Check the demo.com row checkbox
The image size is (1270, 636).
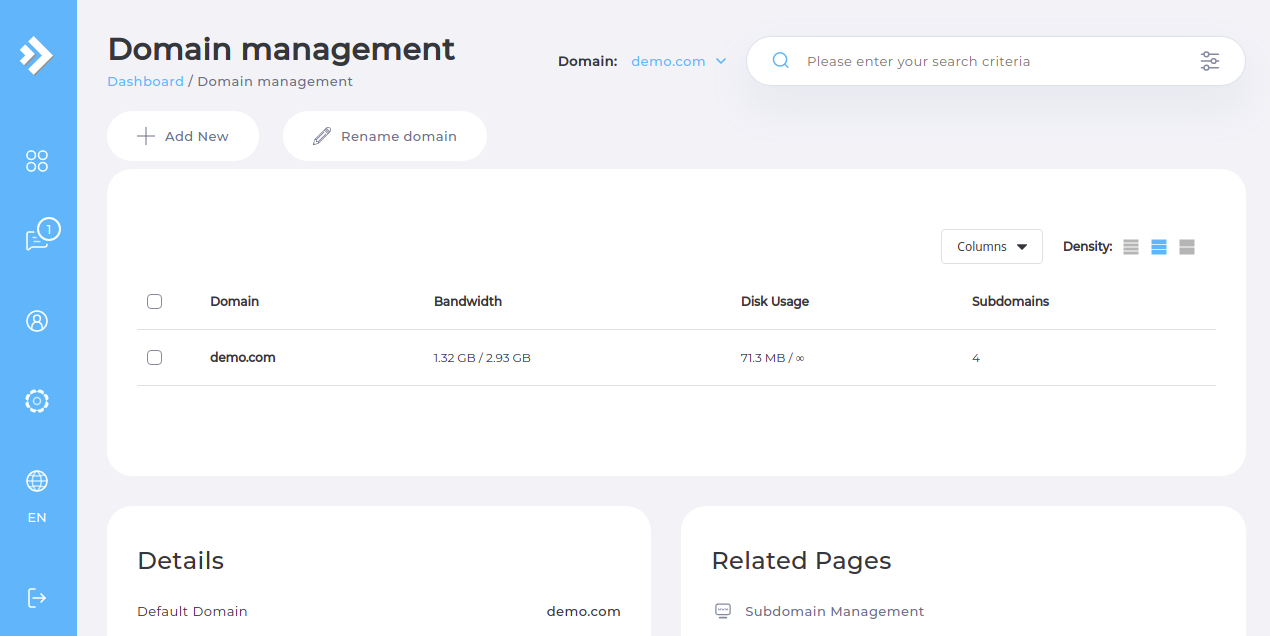pos(154,357)
